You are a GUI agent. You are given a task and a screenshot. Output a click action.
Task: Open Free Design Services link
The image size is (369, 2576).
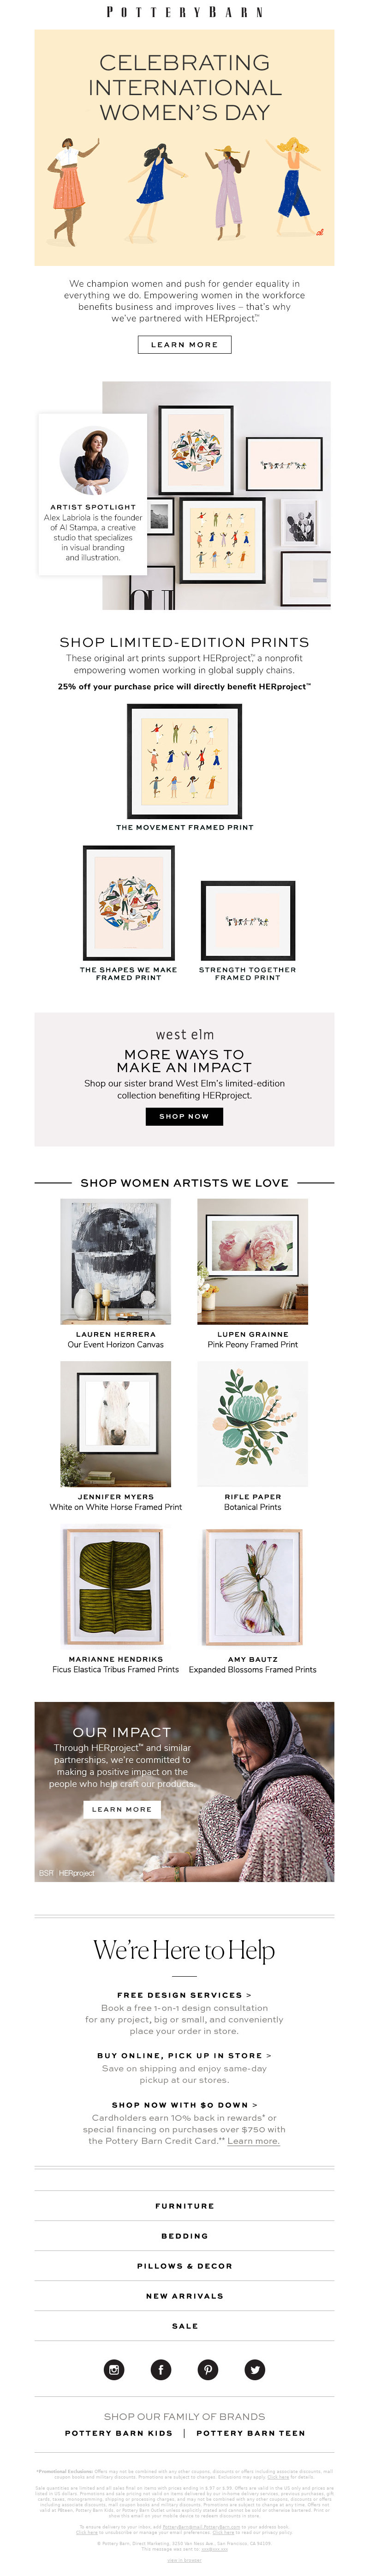[x=184, y=1995]
